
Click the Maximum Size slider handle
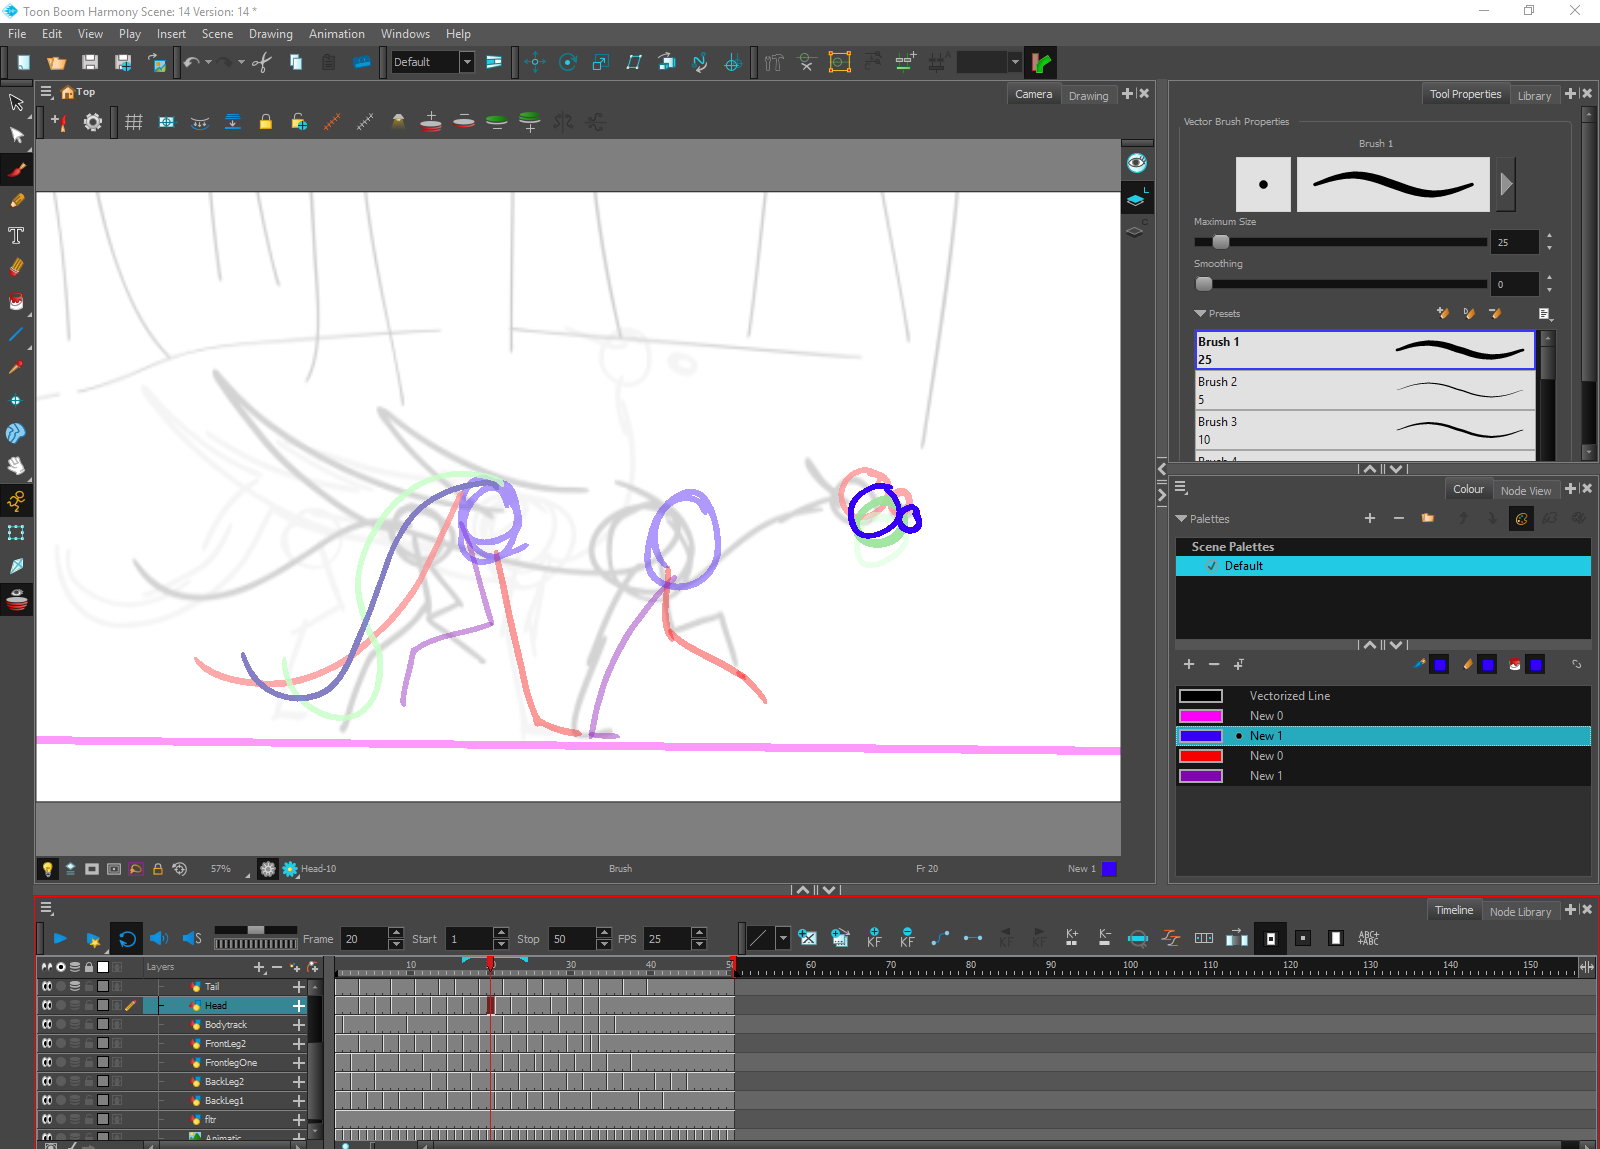[x=1220, y=242]
